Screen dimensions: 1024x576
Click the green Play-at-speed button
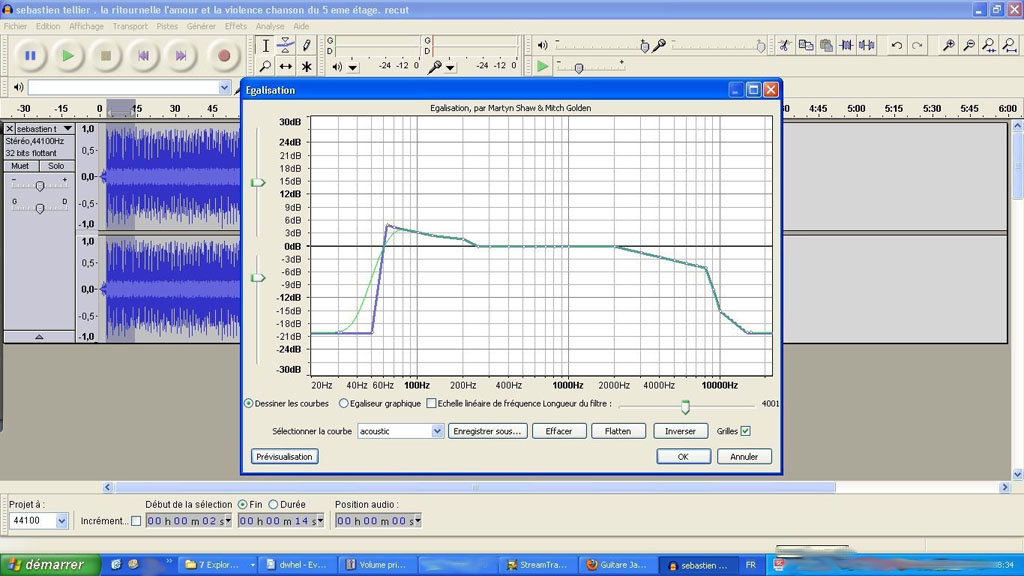tap(542, 66)
